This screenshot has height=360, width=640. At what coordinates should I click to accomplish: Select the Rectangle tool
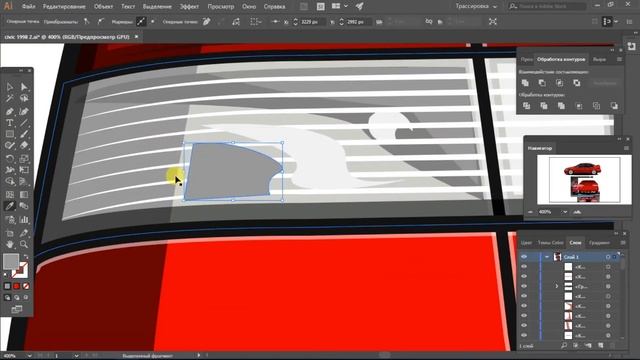tap(10, 134)
